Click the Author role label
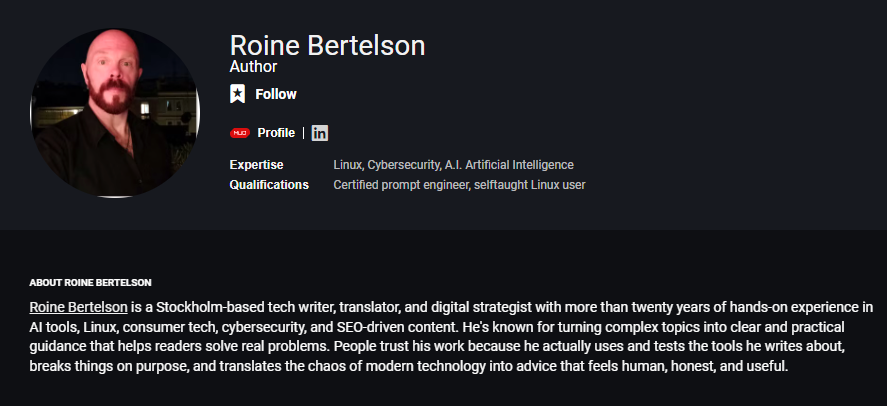Image resolution: width=887 pixels, height=406 pixels. [x=253, y=67]
